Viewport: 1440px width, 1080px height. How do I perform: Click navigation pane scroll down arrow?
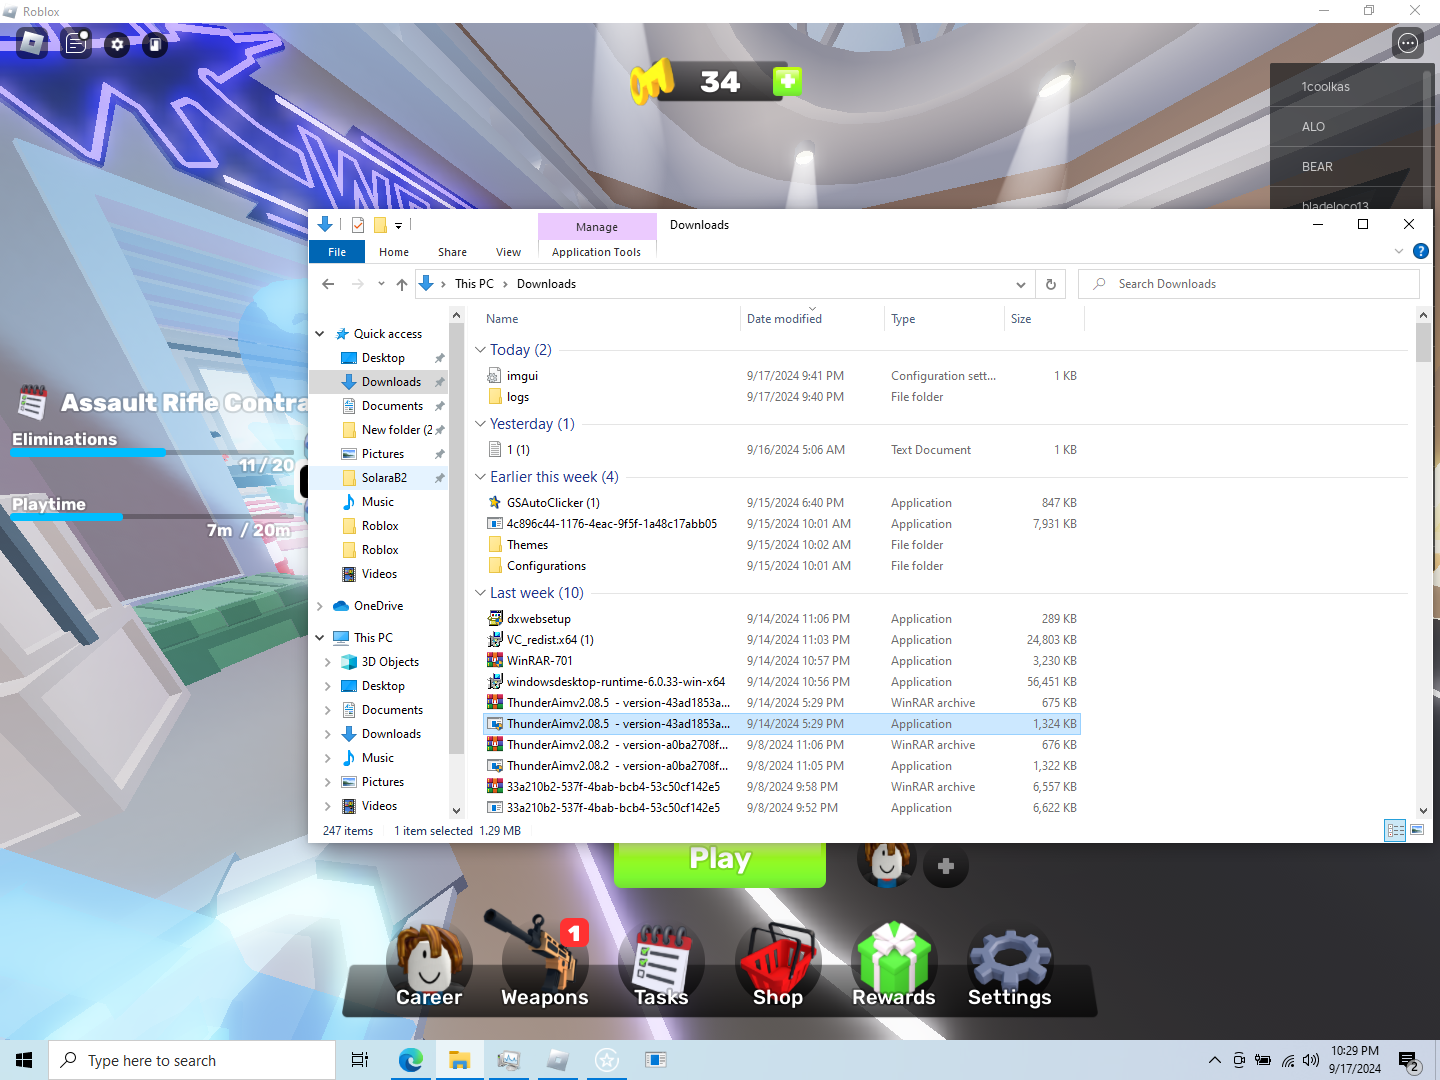[457, 811]
